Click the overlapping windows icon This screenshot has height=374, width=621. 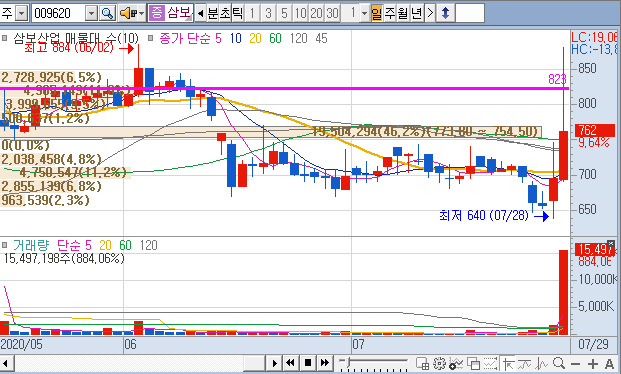click(473, 363)
